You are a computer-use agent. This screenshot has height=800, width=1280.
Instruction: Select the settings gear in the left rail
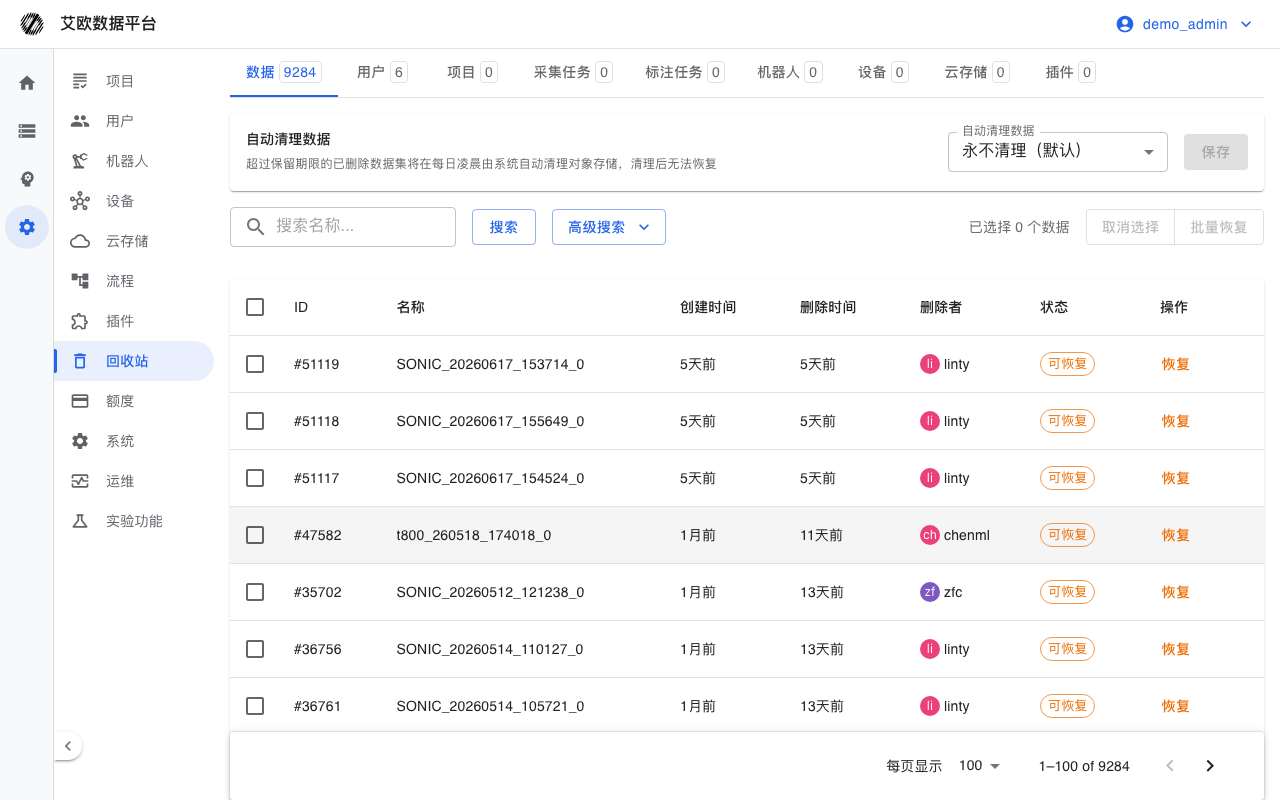(27, 227)
